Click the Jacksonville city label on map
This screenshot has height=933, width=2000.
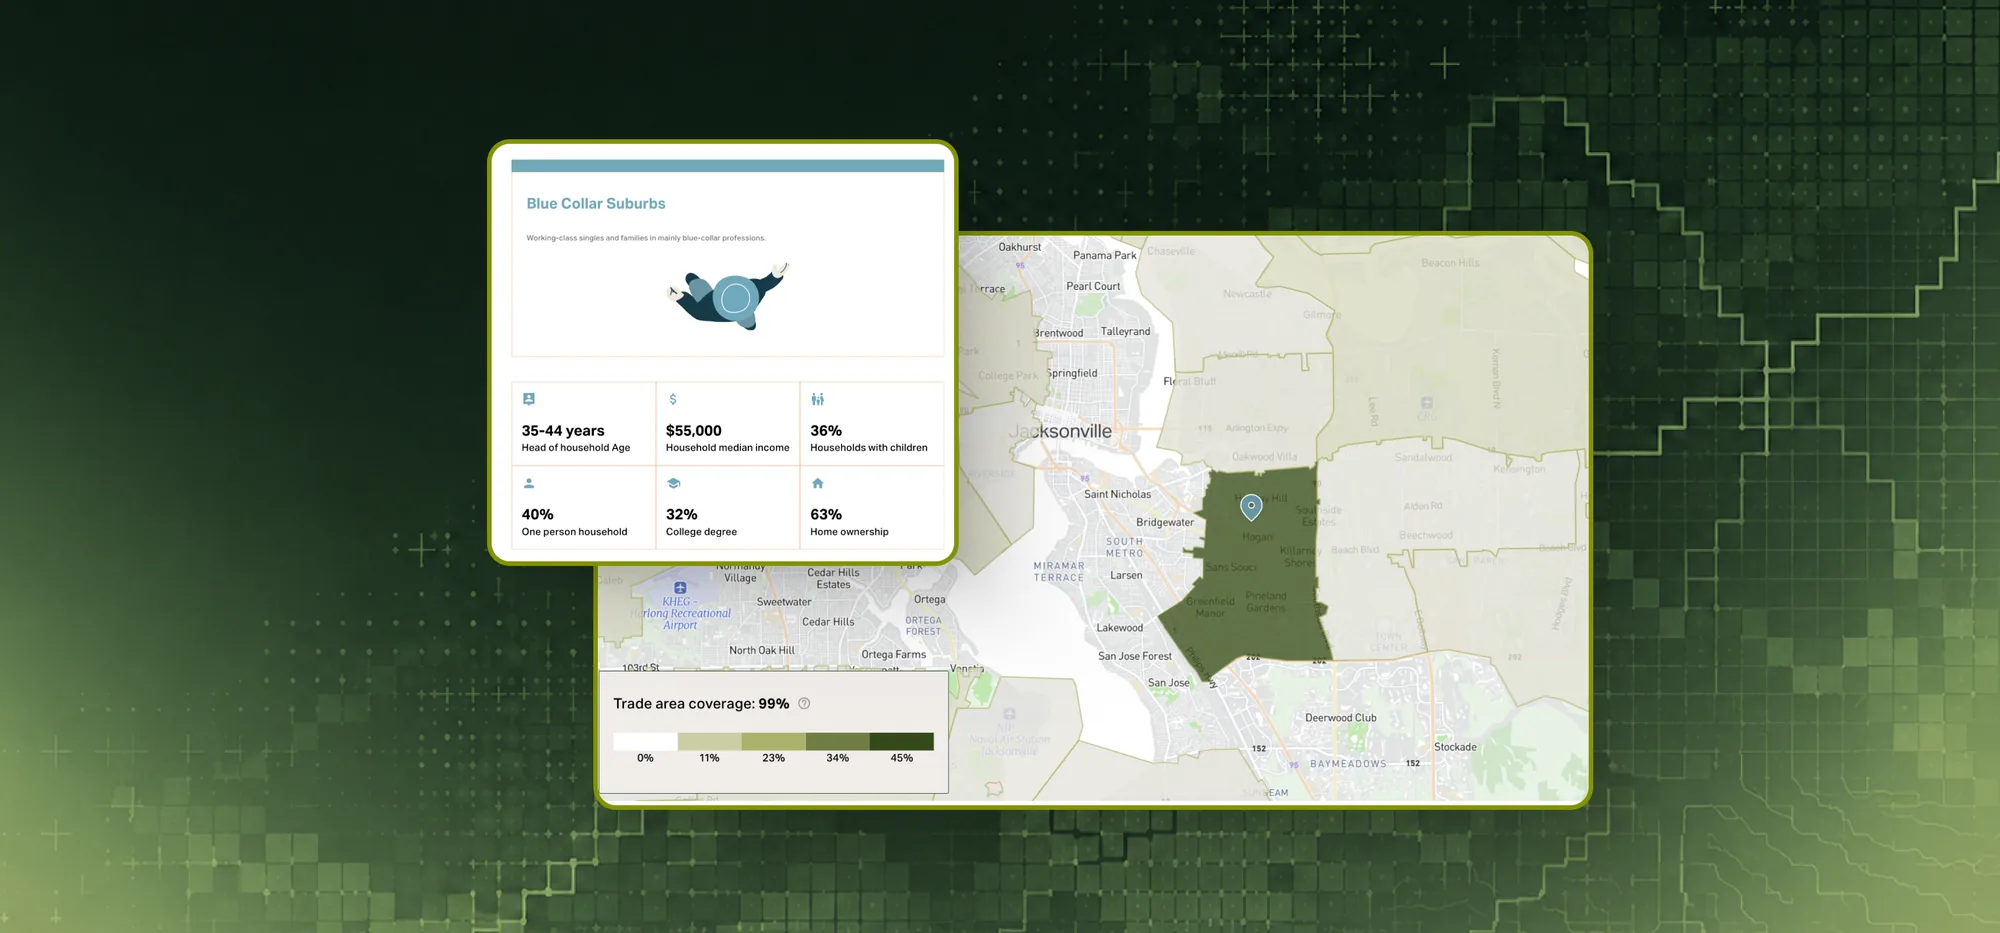(1060, 431)
